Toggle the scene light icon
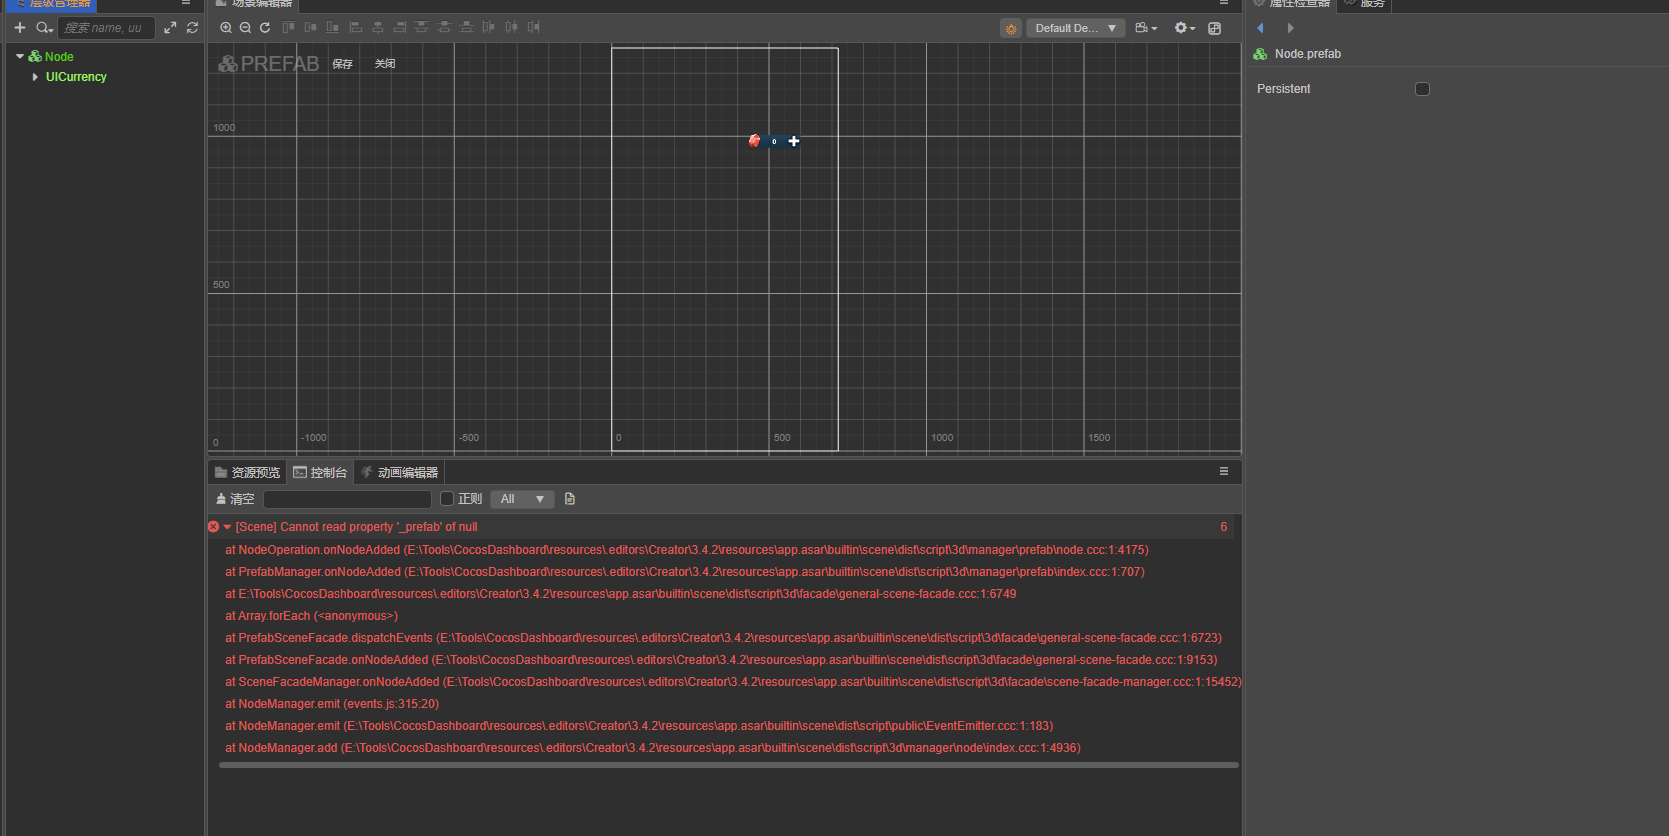This screenshot has width=1669, height=836. (1011, 28)
